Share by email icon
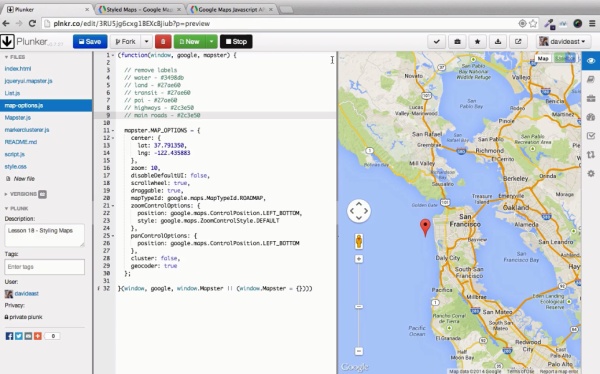Image resolution: width=600 pixels, height=374 pixels. pyautogui.click(x=28, y=336)
